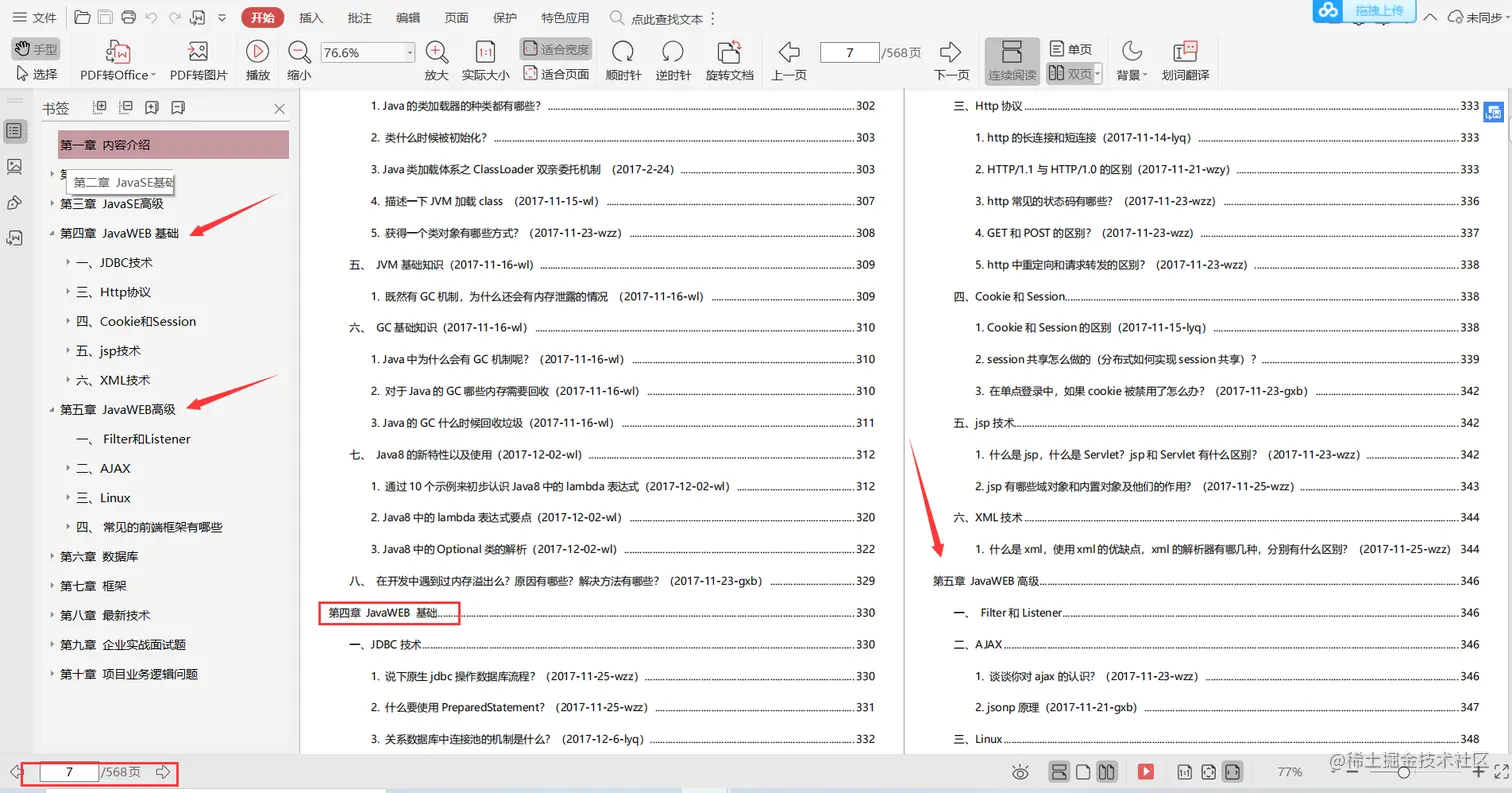Switch to the 页面 tab
Viewport: 1512px width, 793px height.
[x=457, y=17]
